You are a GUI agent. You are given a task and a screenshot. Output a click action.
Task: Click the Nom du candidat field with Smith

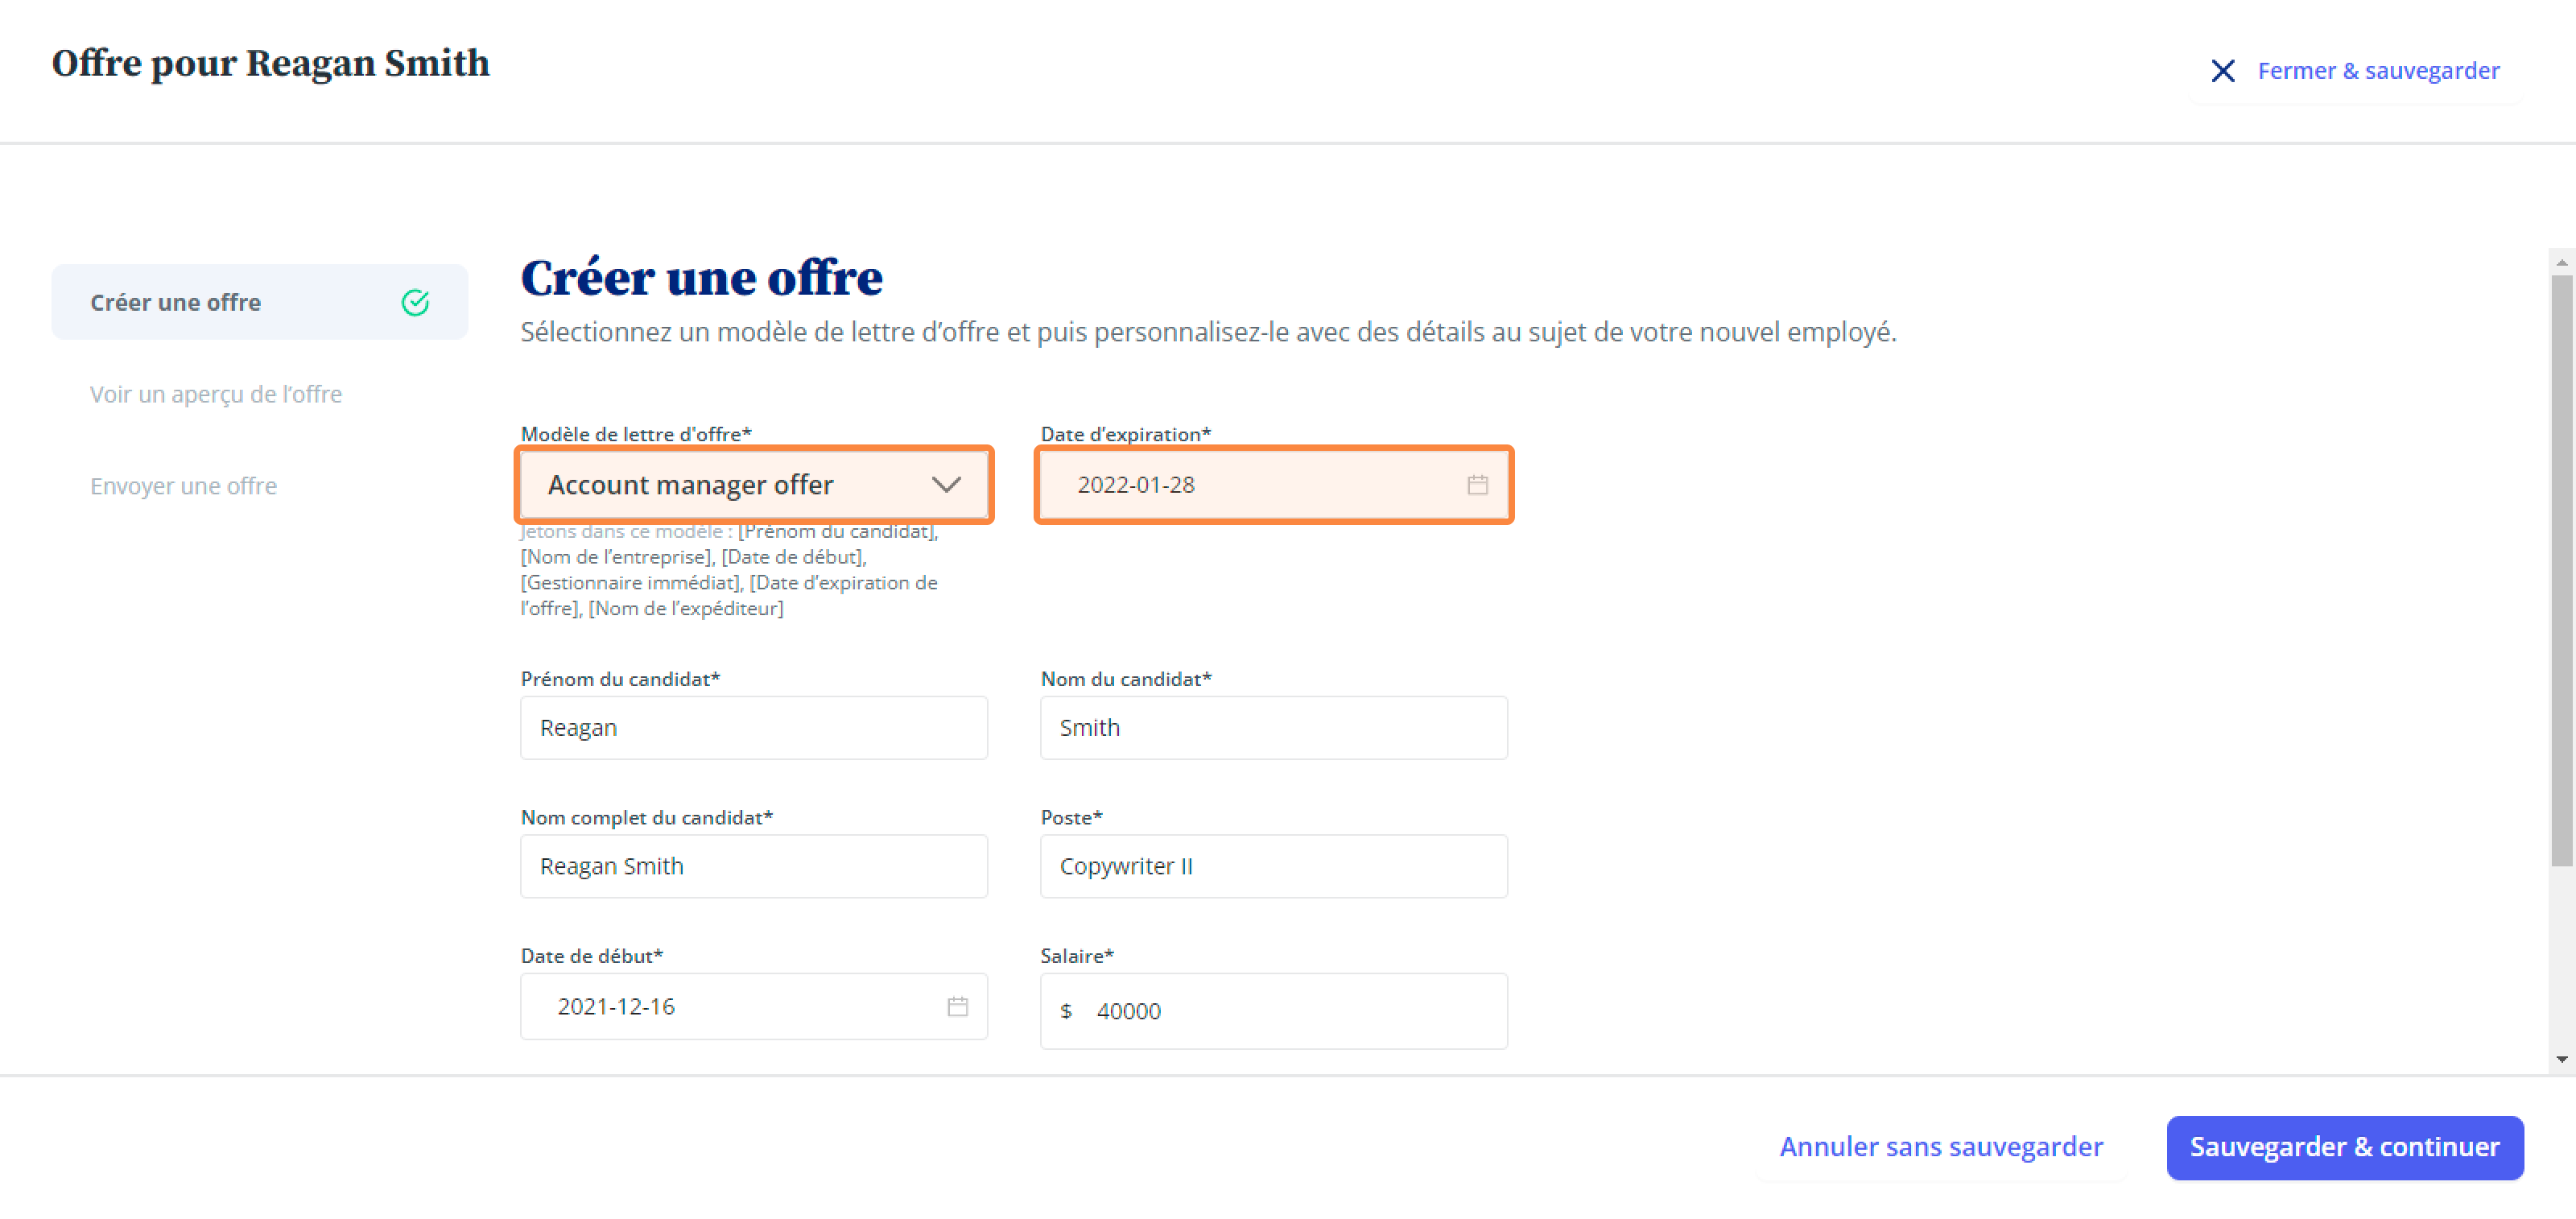point(1273,727)
